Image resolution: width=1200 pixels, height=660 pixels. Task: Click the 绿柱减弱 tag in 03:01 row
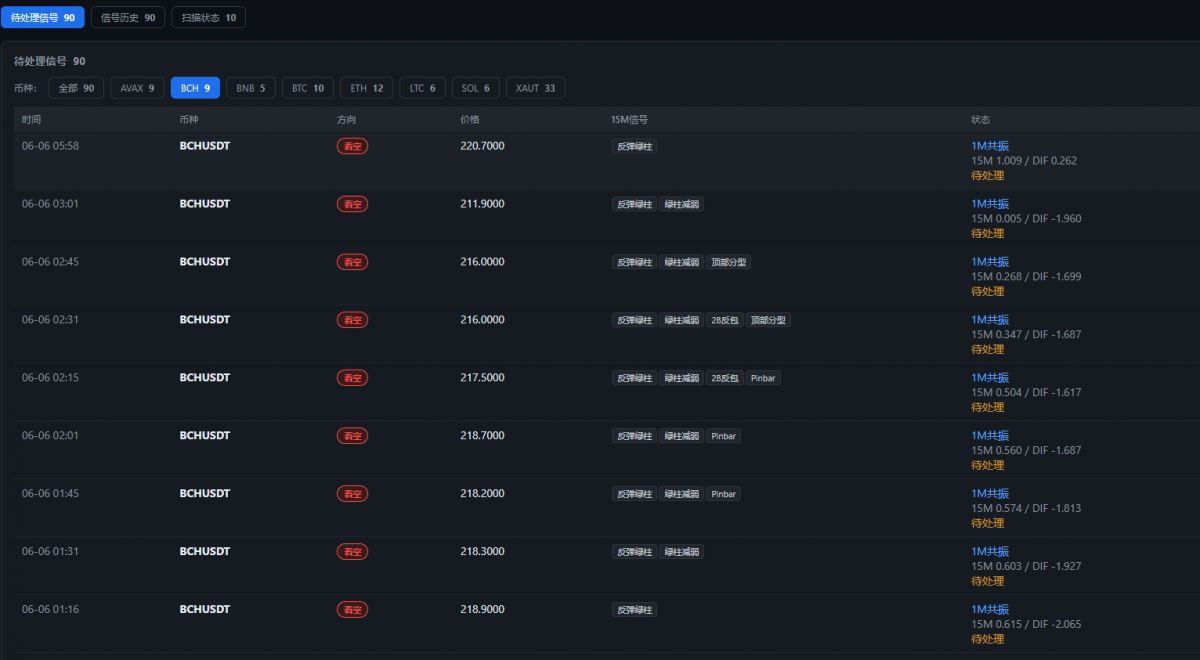(681, 204)
